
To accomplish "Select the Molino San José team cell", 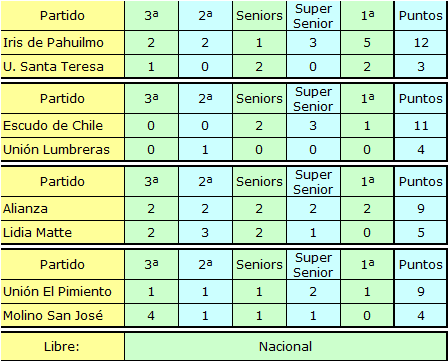I will (x=62, y=315).
